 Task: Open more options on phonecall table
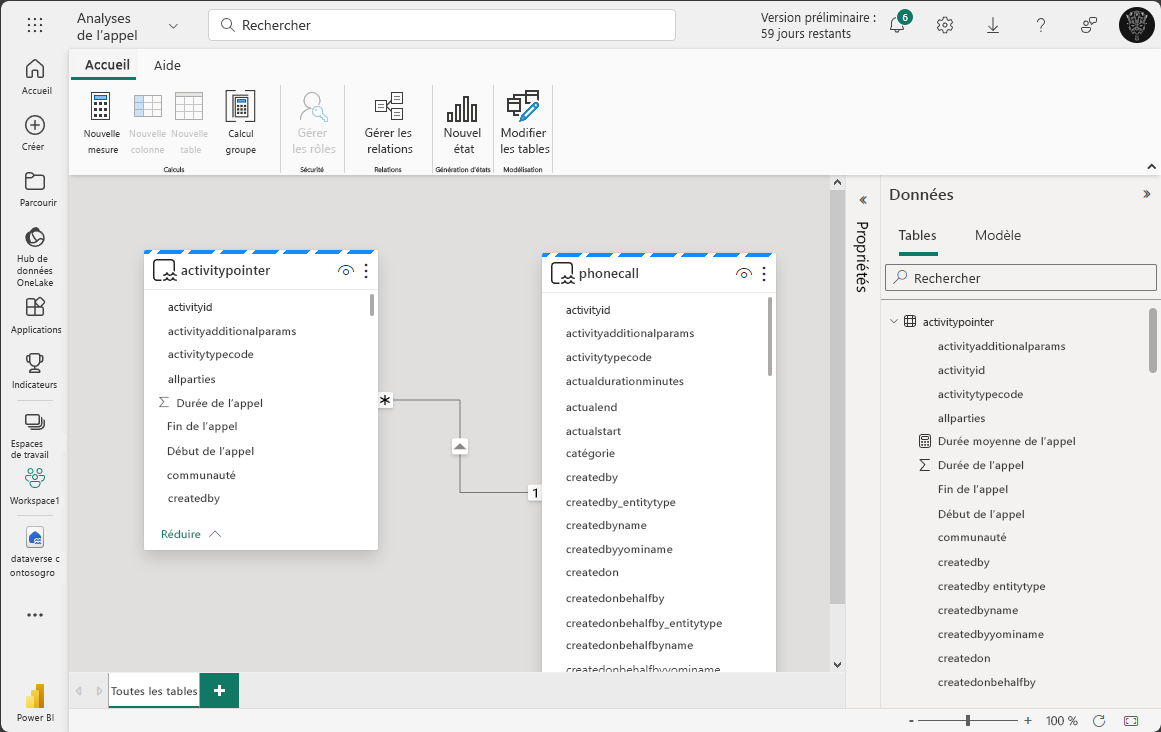(x=764, y=274)
